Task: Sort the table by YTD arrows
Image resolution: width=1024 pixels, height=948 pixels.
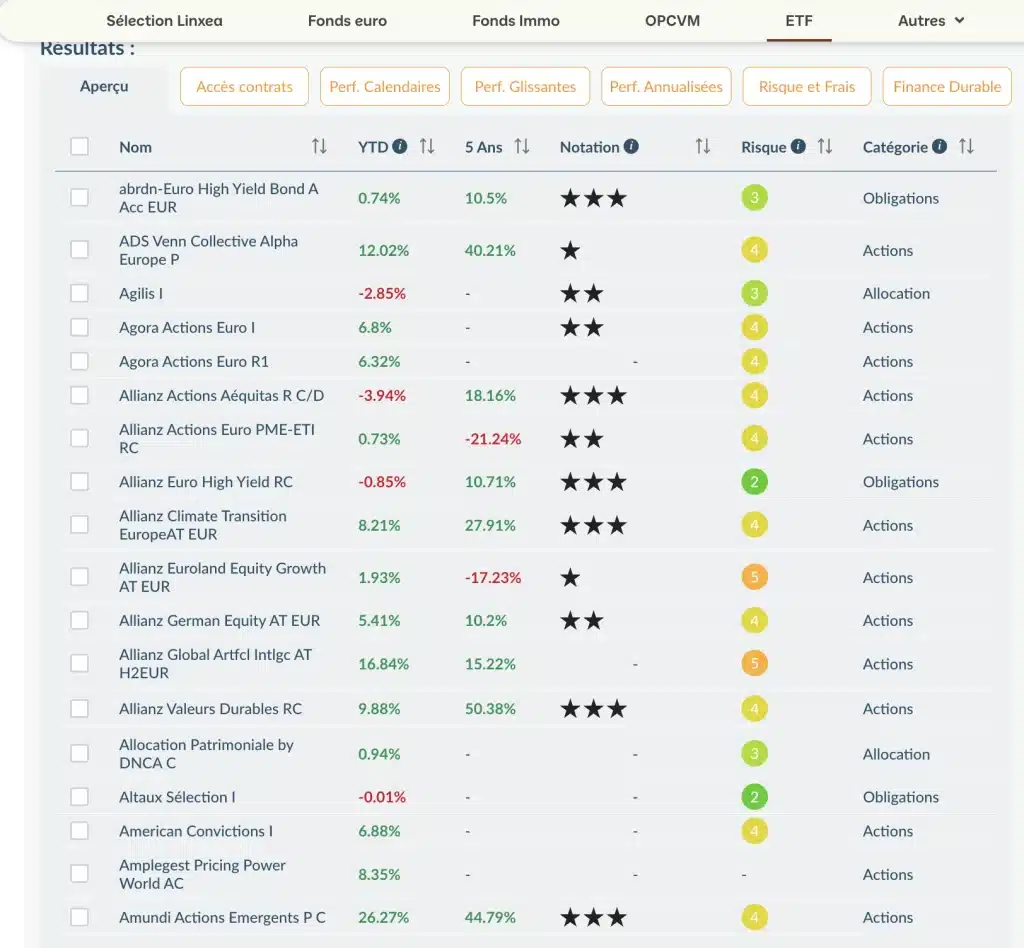Action: coord(426,146)
